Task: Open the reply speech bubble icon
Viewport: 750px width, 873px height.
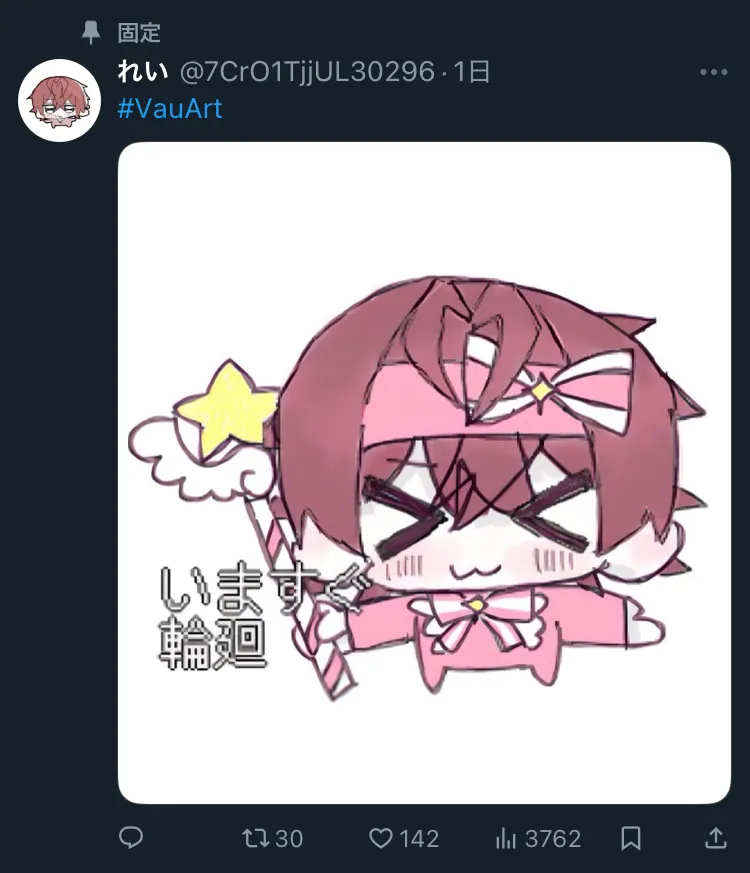Action: (131, 837)
